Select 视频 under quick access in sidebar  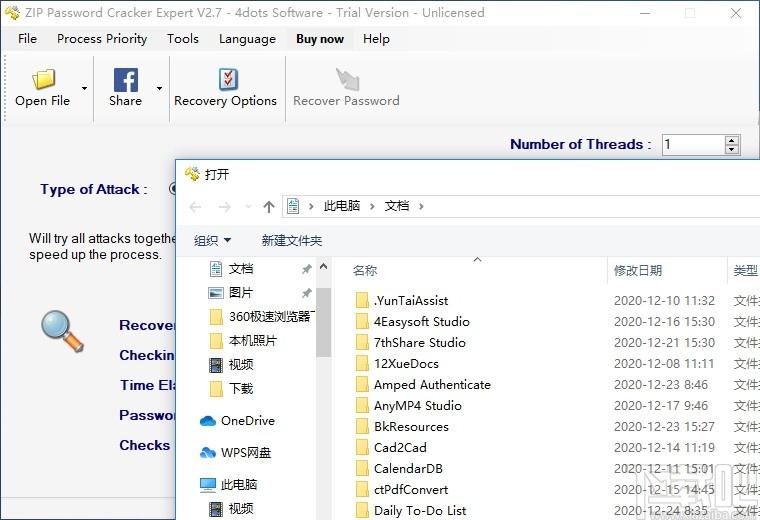(x=231, y=364)
